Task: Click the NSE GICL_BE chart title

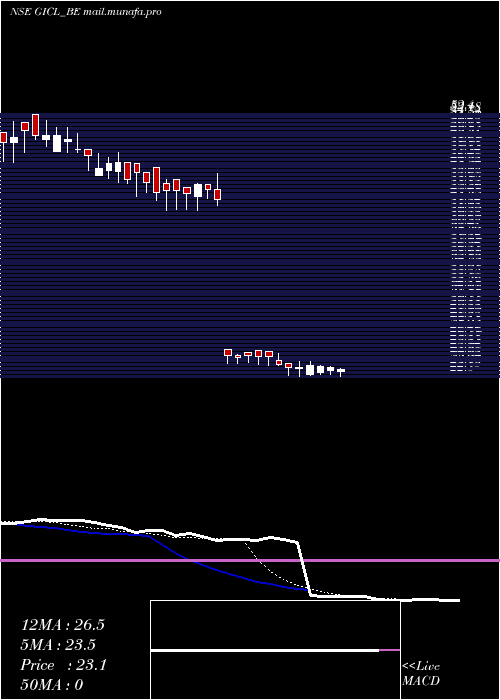Action: point(85,12)
